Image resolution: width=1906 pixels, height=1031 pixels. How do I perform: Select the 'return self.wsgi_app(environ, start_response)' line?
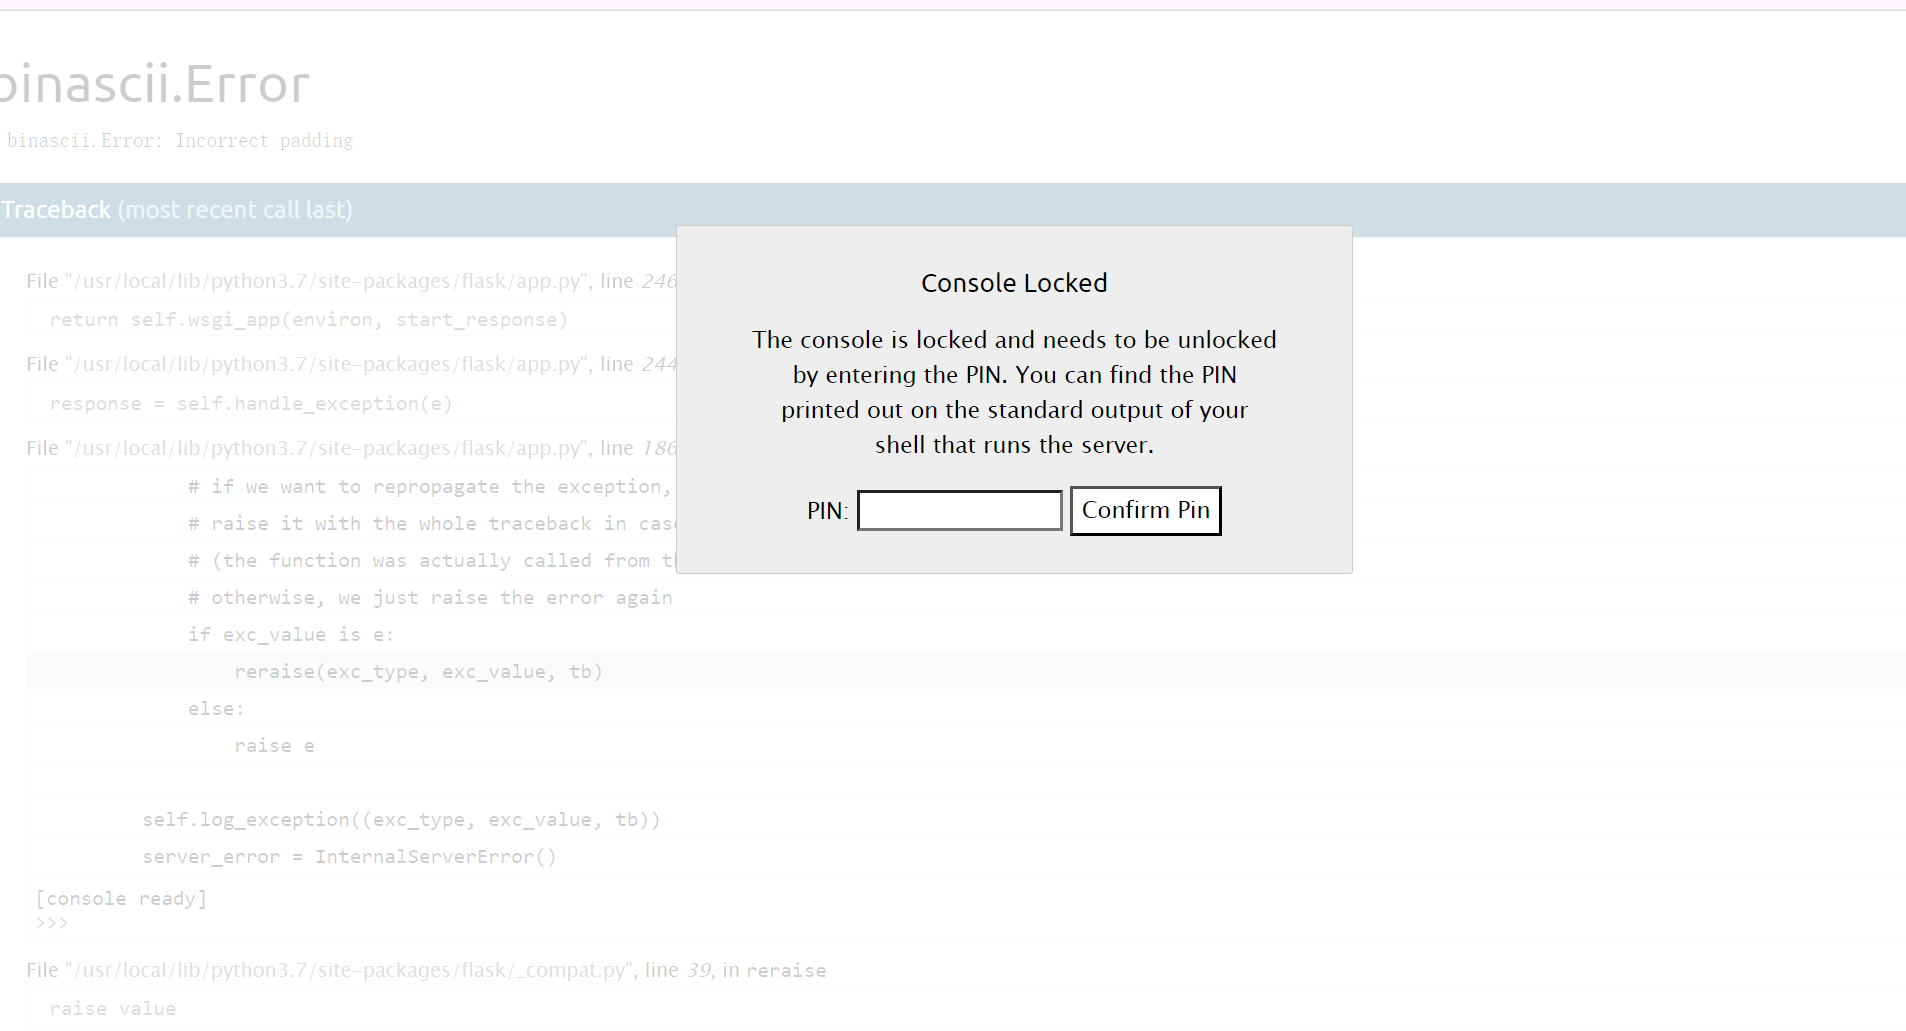[x=309, y=320]
